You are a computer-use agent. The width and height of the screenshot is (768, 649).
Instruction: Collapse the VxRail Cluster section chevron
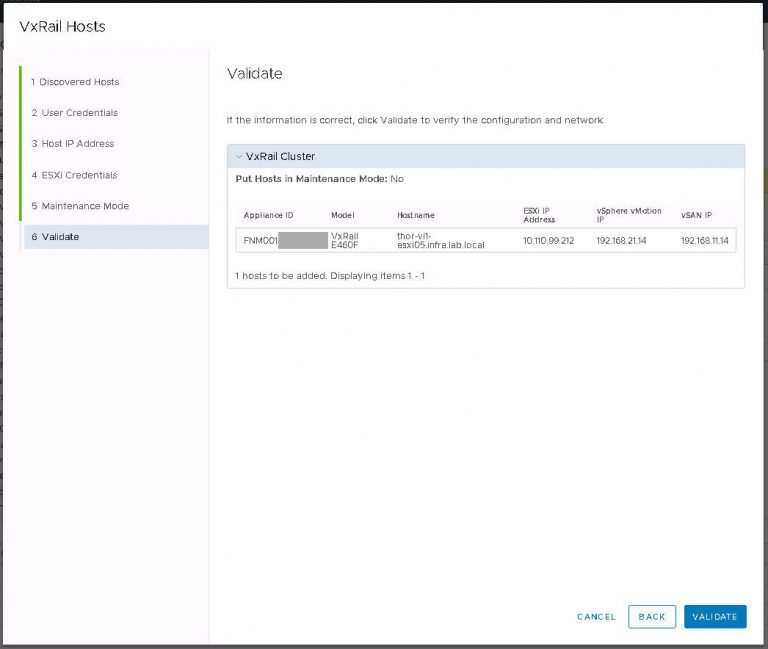click(x=239, y=157)
